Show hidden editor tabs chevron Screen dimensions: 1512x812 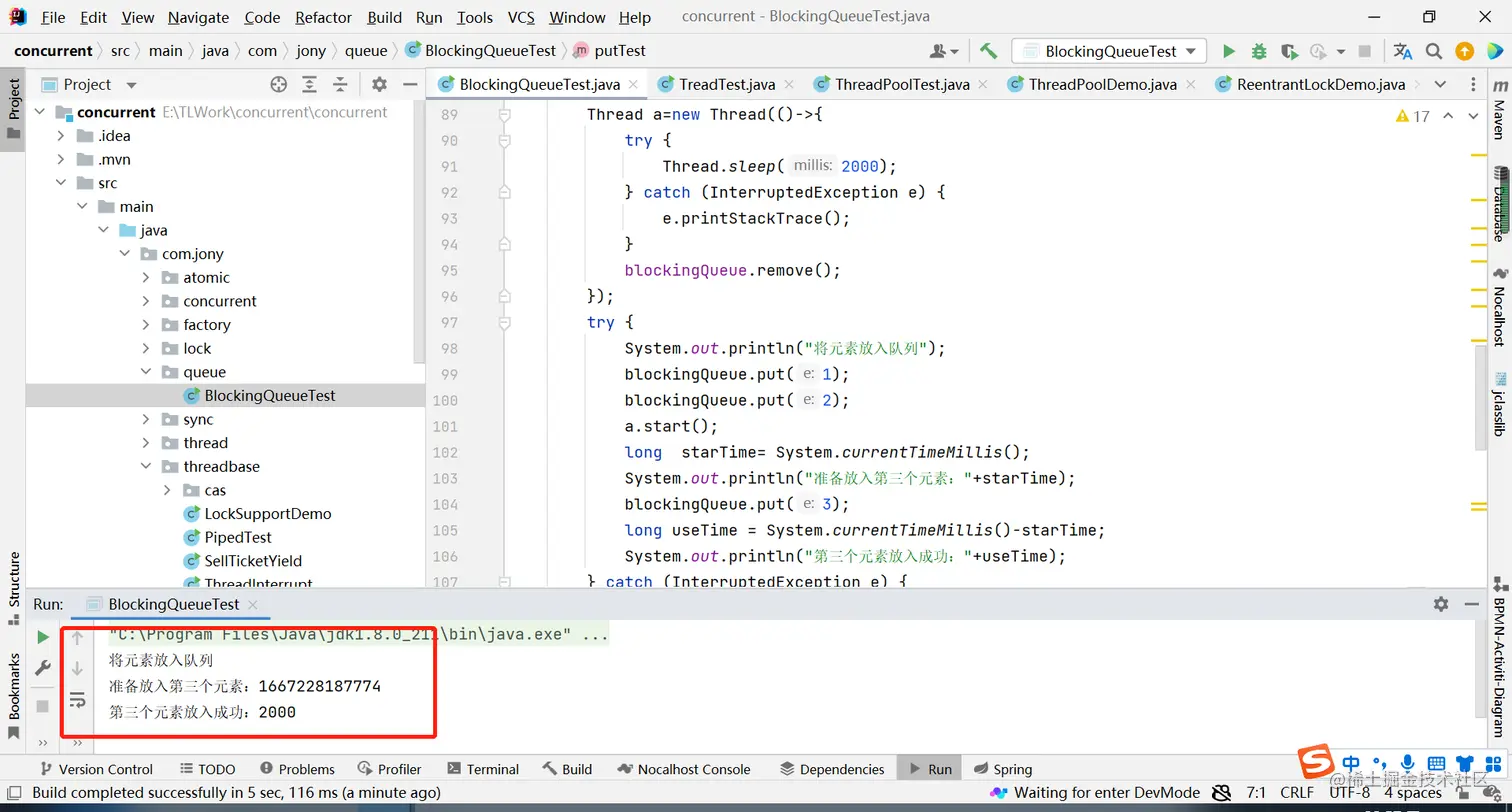click(x=1440, y=84)
